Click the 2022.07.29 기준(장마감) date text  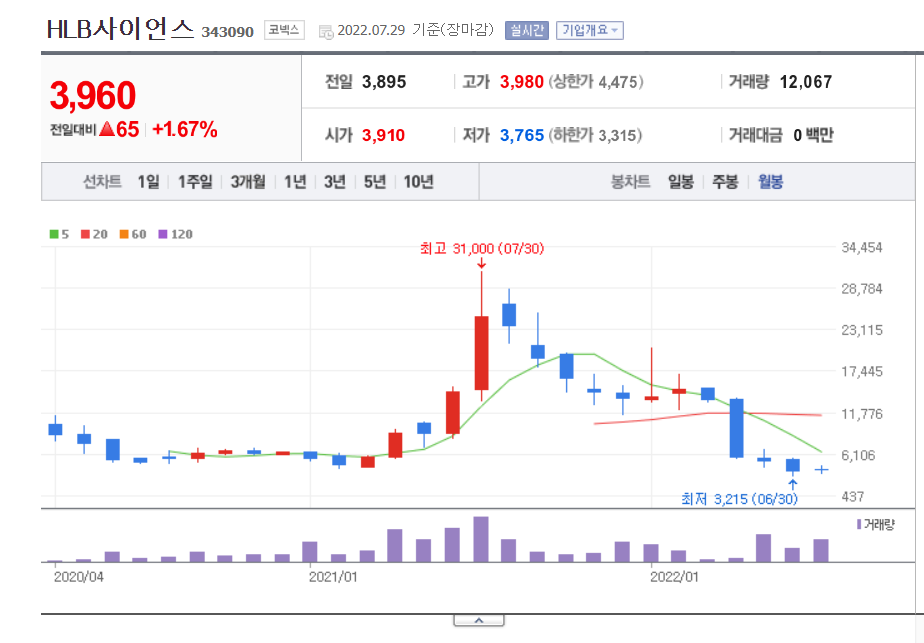(x=415, y=30)
